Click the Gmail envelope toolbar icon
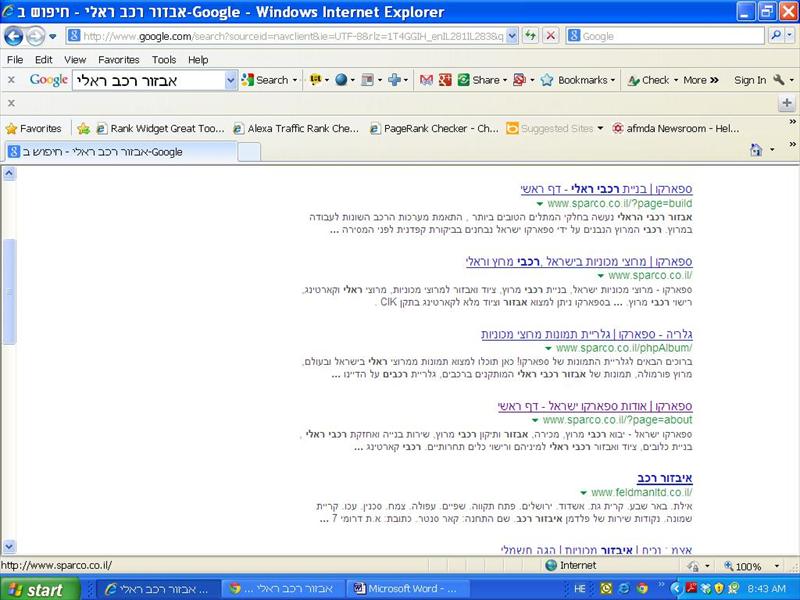The width and height of the screenshot is (800, 600). pos(426,80)
